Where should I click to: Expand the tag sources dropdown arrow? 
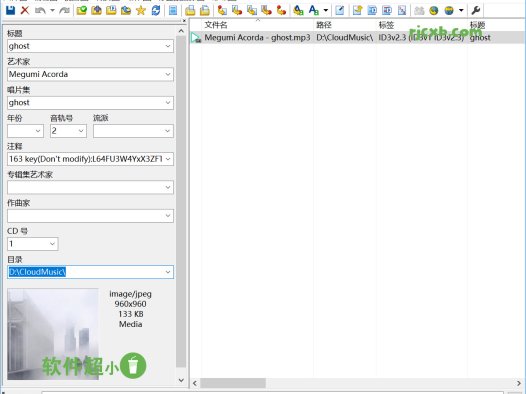tap(461, 10)
